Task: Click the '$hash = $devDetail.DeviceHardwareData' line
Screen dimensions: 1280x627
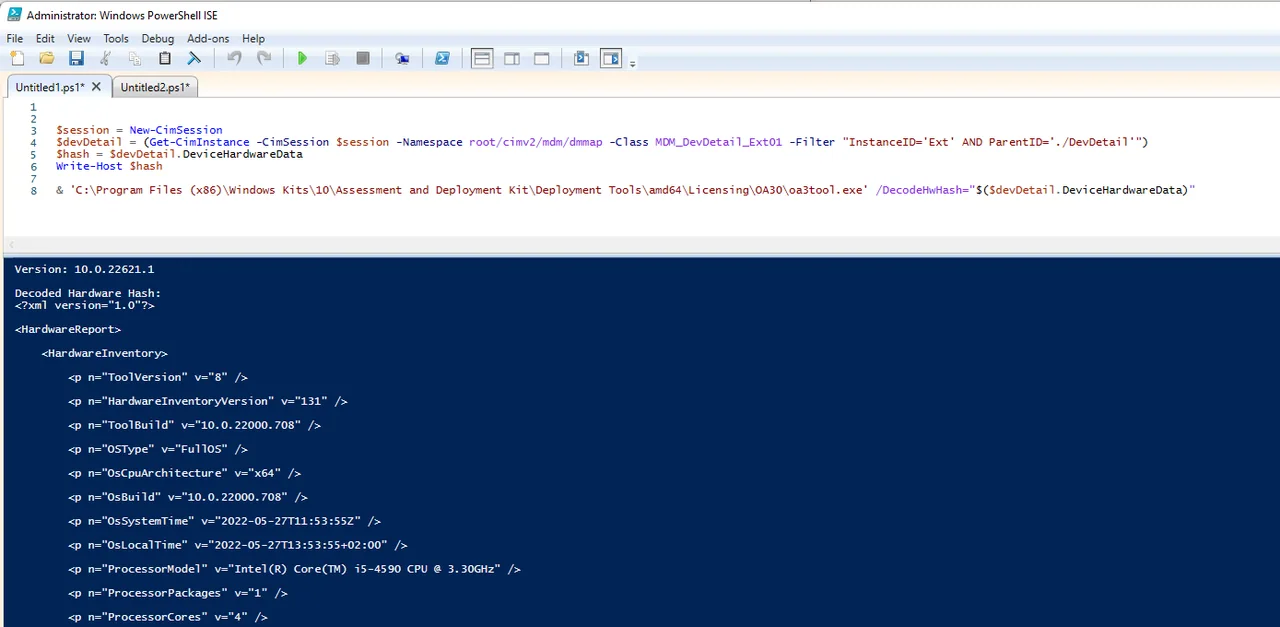Action: point(179,154)
